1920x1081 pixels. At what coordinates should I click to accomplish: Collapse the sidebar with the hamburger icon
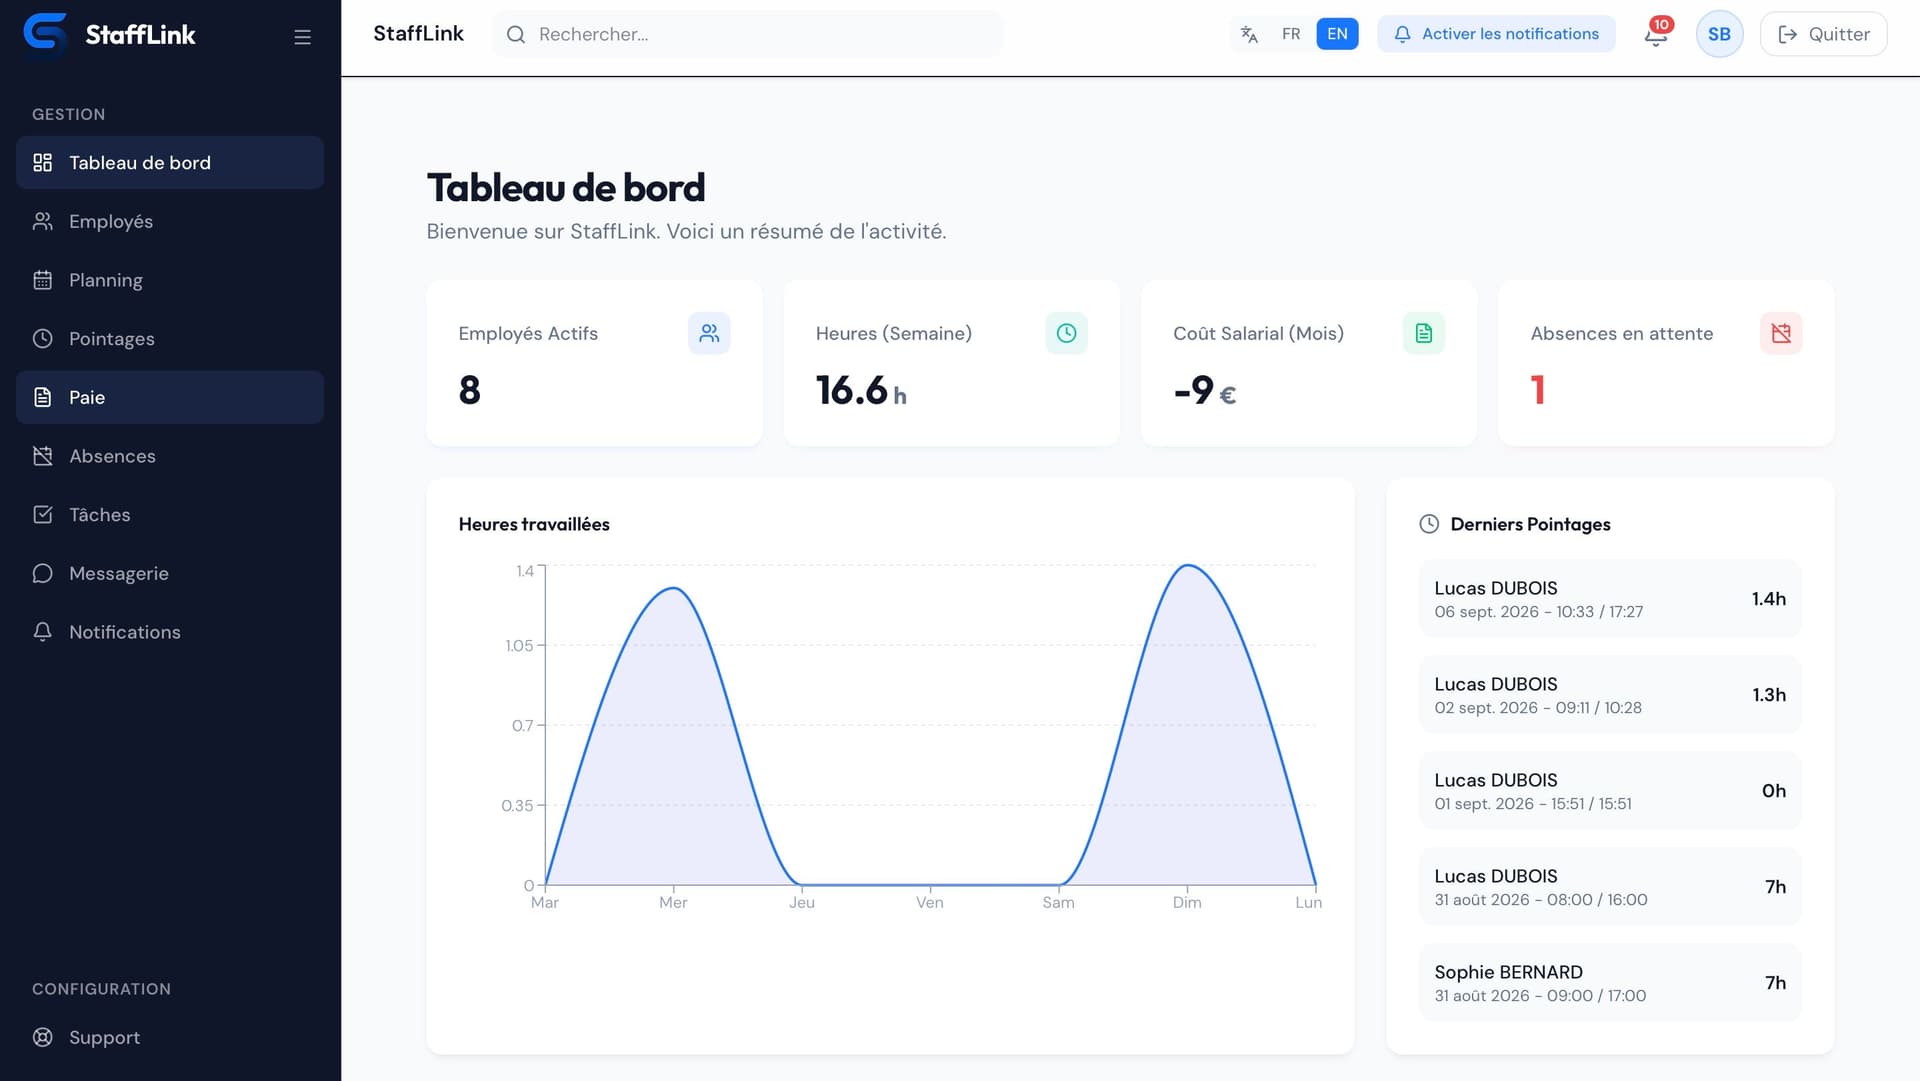(x=302, y=37)
